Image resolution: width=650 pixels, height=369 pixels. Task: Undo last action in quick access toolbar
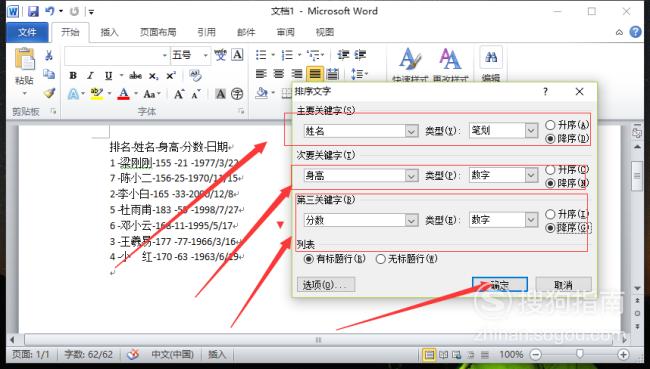[50, 11]
